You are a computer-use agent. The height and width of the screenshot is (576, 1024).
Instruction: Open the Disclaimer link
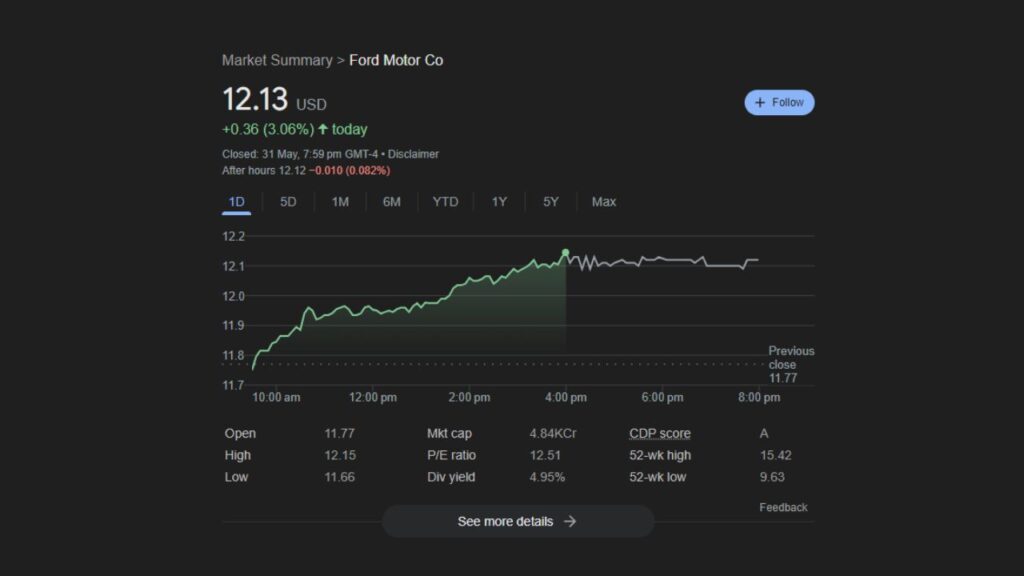(x=413, y=154)
